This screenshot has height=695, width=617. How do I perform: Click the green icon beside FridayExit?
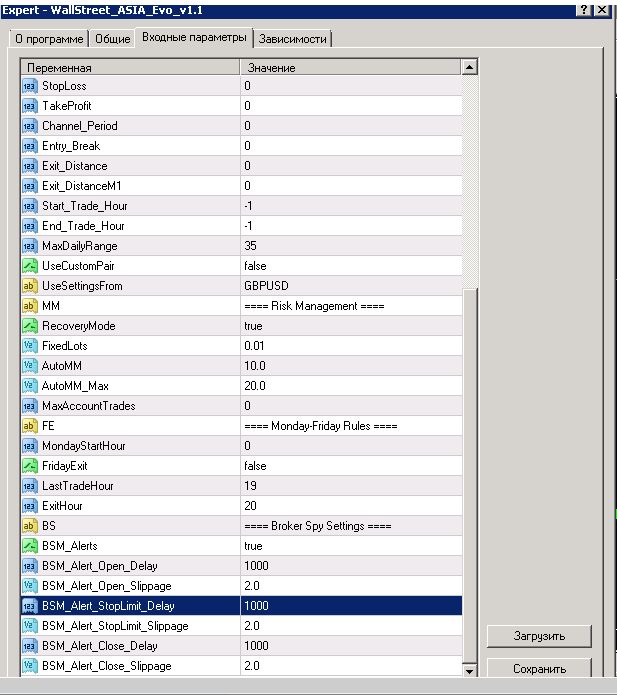coord(30,466)
